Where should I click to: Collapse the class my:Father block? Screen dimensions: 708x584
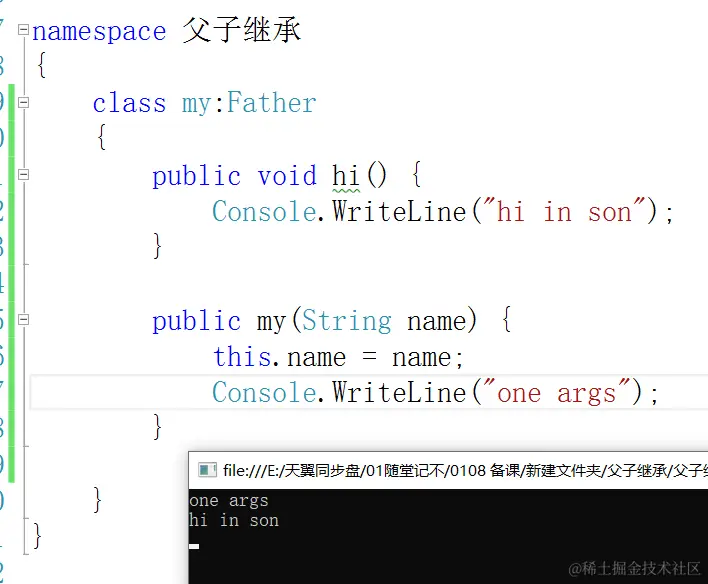click(x=23, y=103)
